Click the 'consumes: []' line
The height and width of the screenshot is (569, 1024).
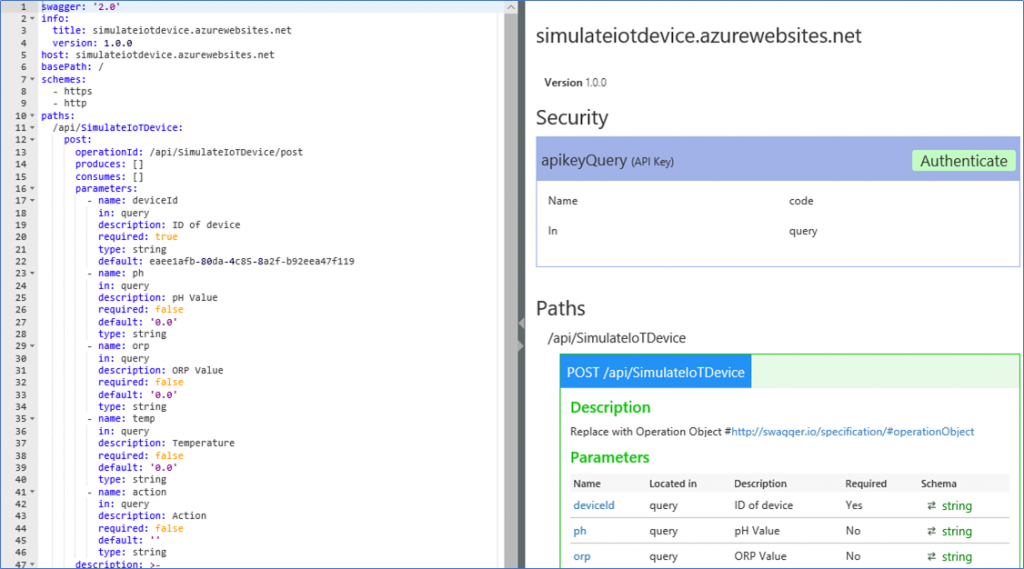[109, 176]
